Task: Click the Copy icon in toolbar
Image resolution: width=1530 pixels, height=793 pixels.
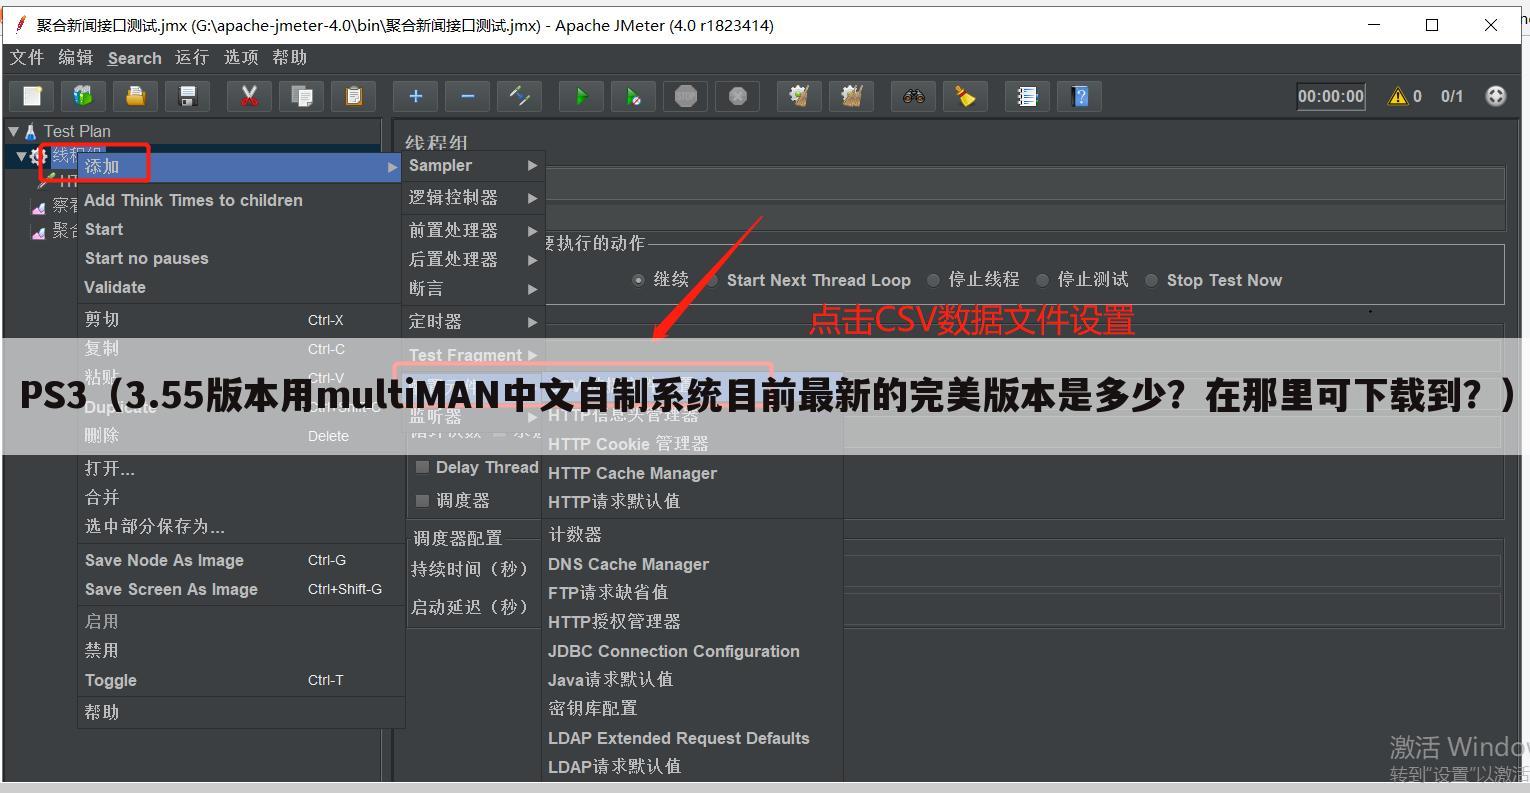Action: click(x=301, y=96)
